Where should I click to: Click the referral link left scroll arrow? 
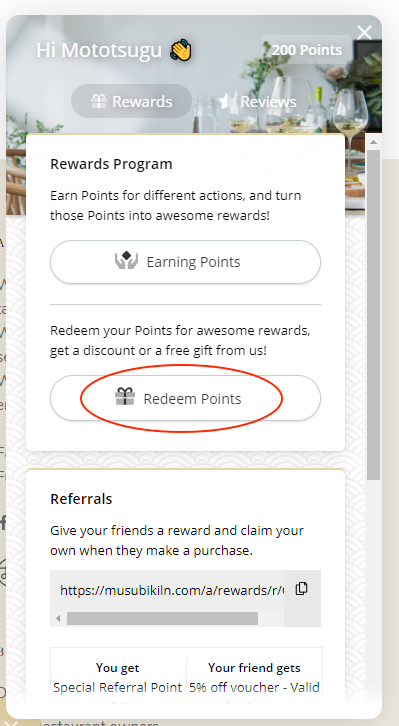[58, 619]
